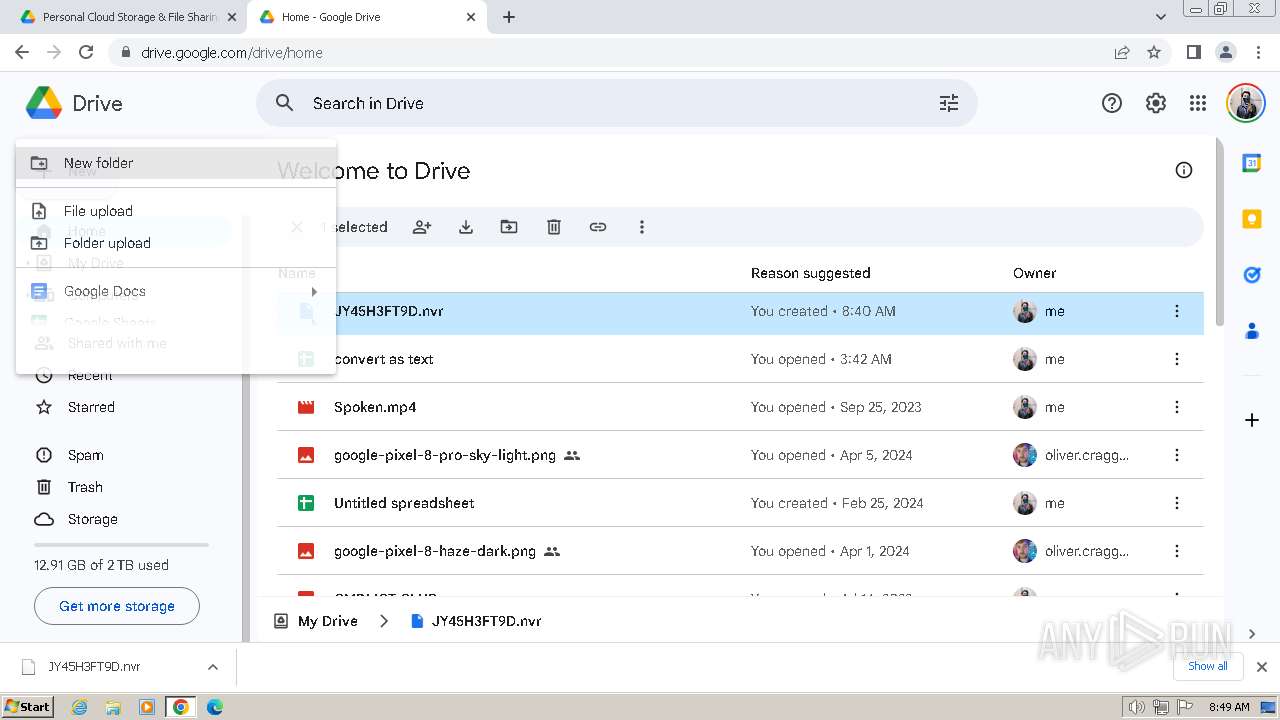Open more actions for Spoken.mp4
1280x720 pixels.
(x=1177, y=407)
